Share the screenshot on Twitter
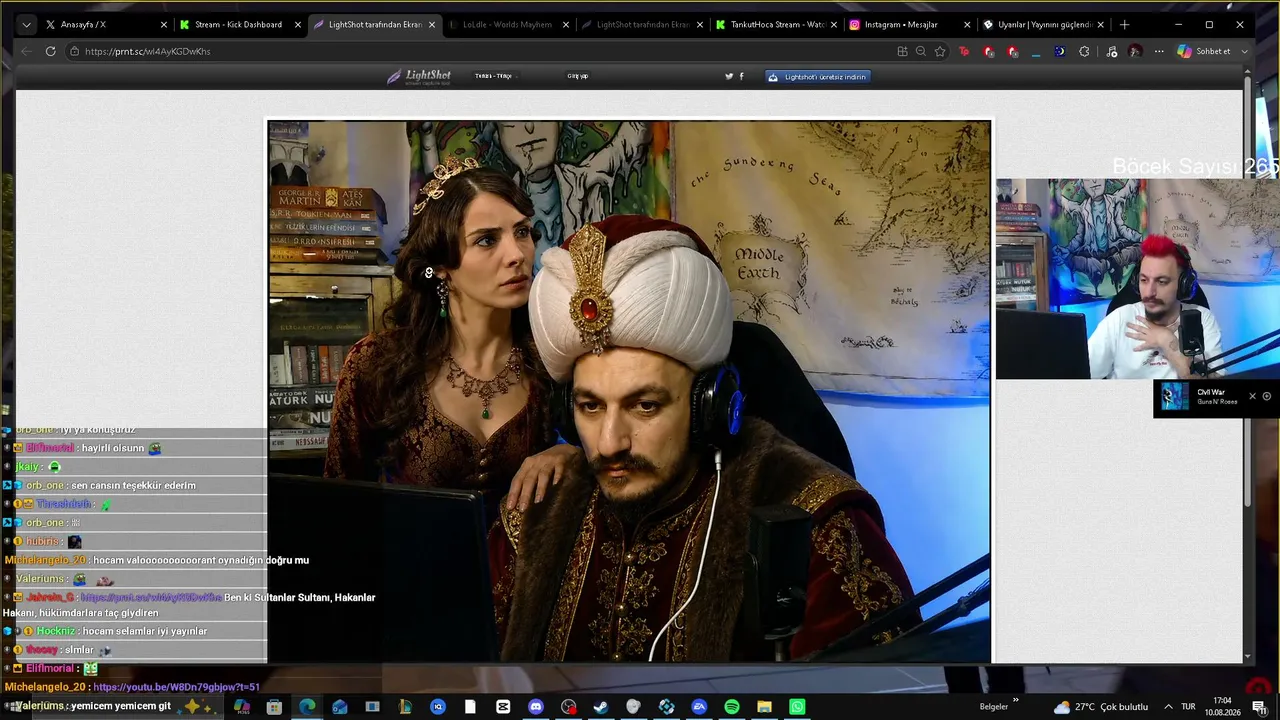 (729, 76)
